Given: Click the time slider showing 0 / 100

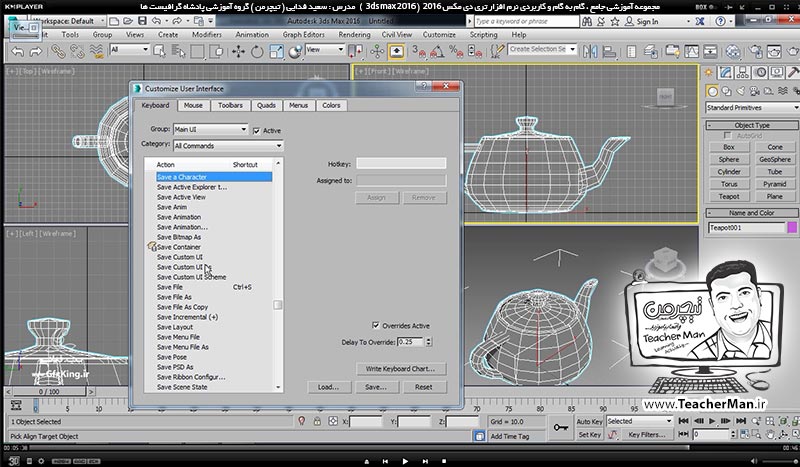Looking at the screenshot, I should point(49,391).
